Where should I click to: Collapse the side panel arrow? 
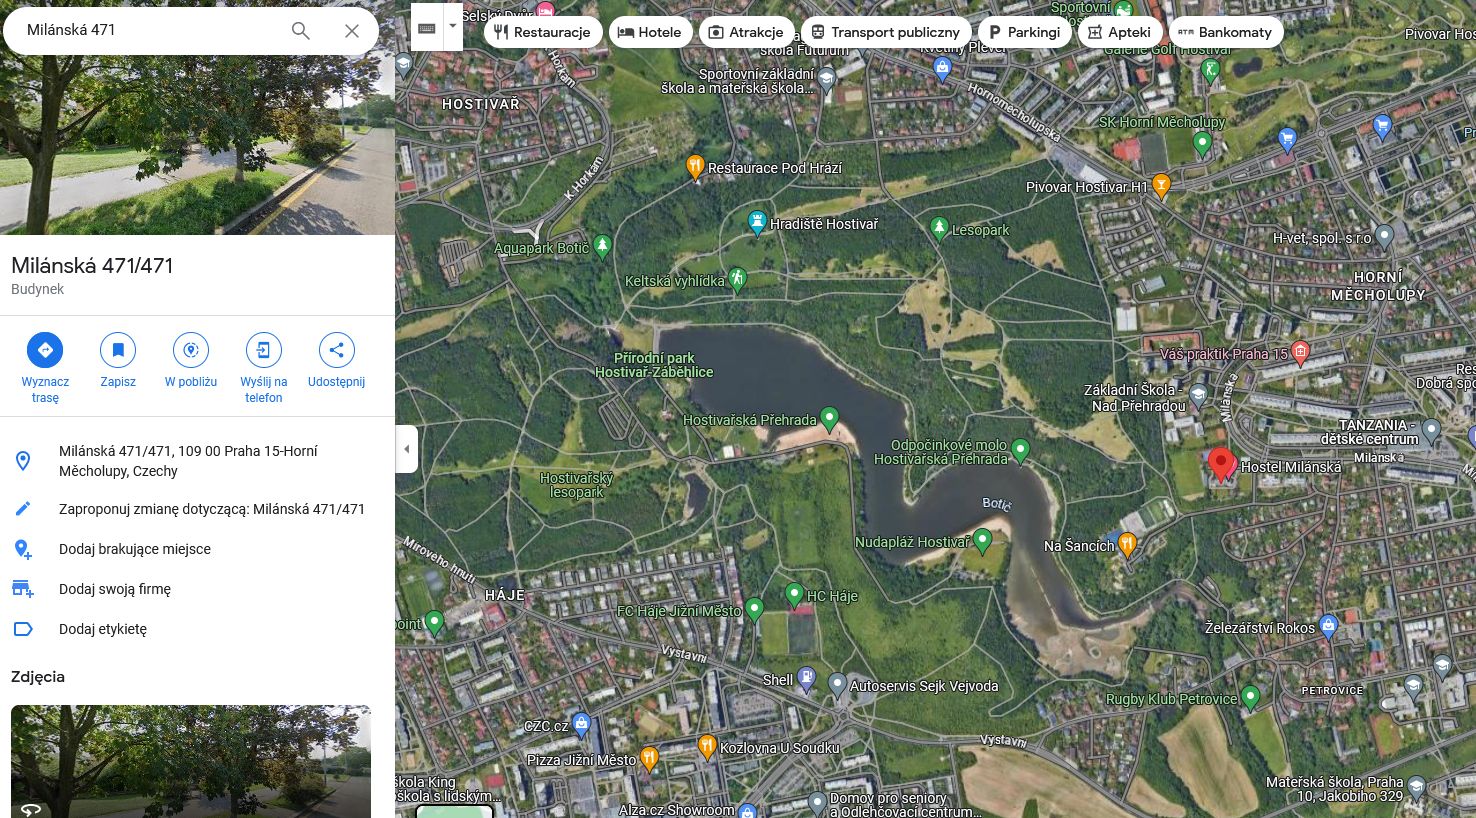[x=406, y=449]
